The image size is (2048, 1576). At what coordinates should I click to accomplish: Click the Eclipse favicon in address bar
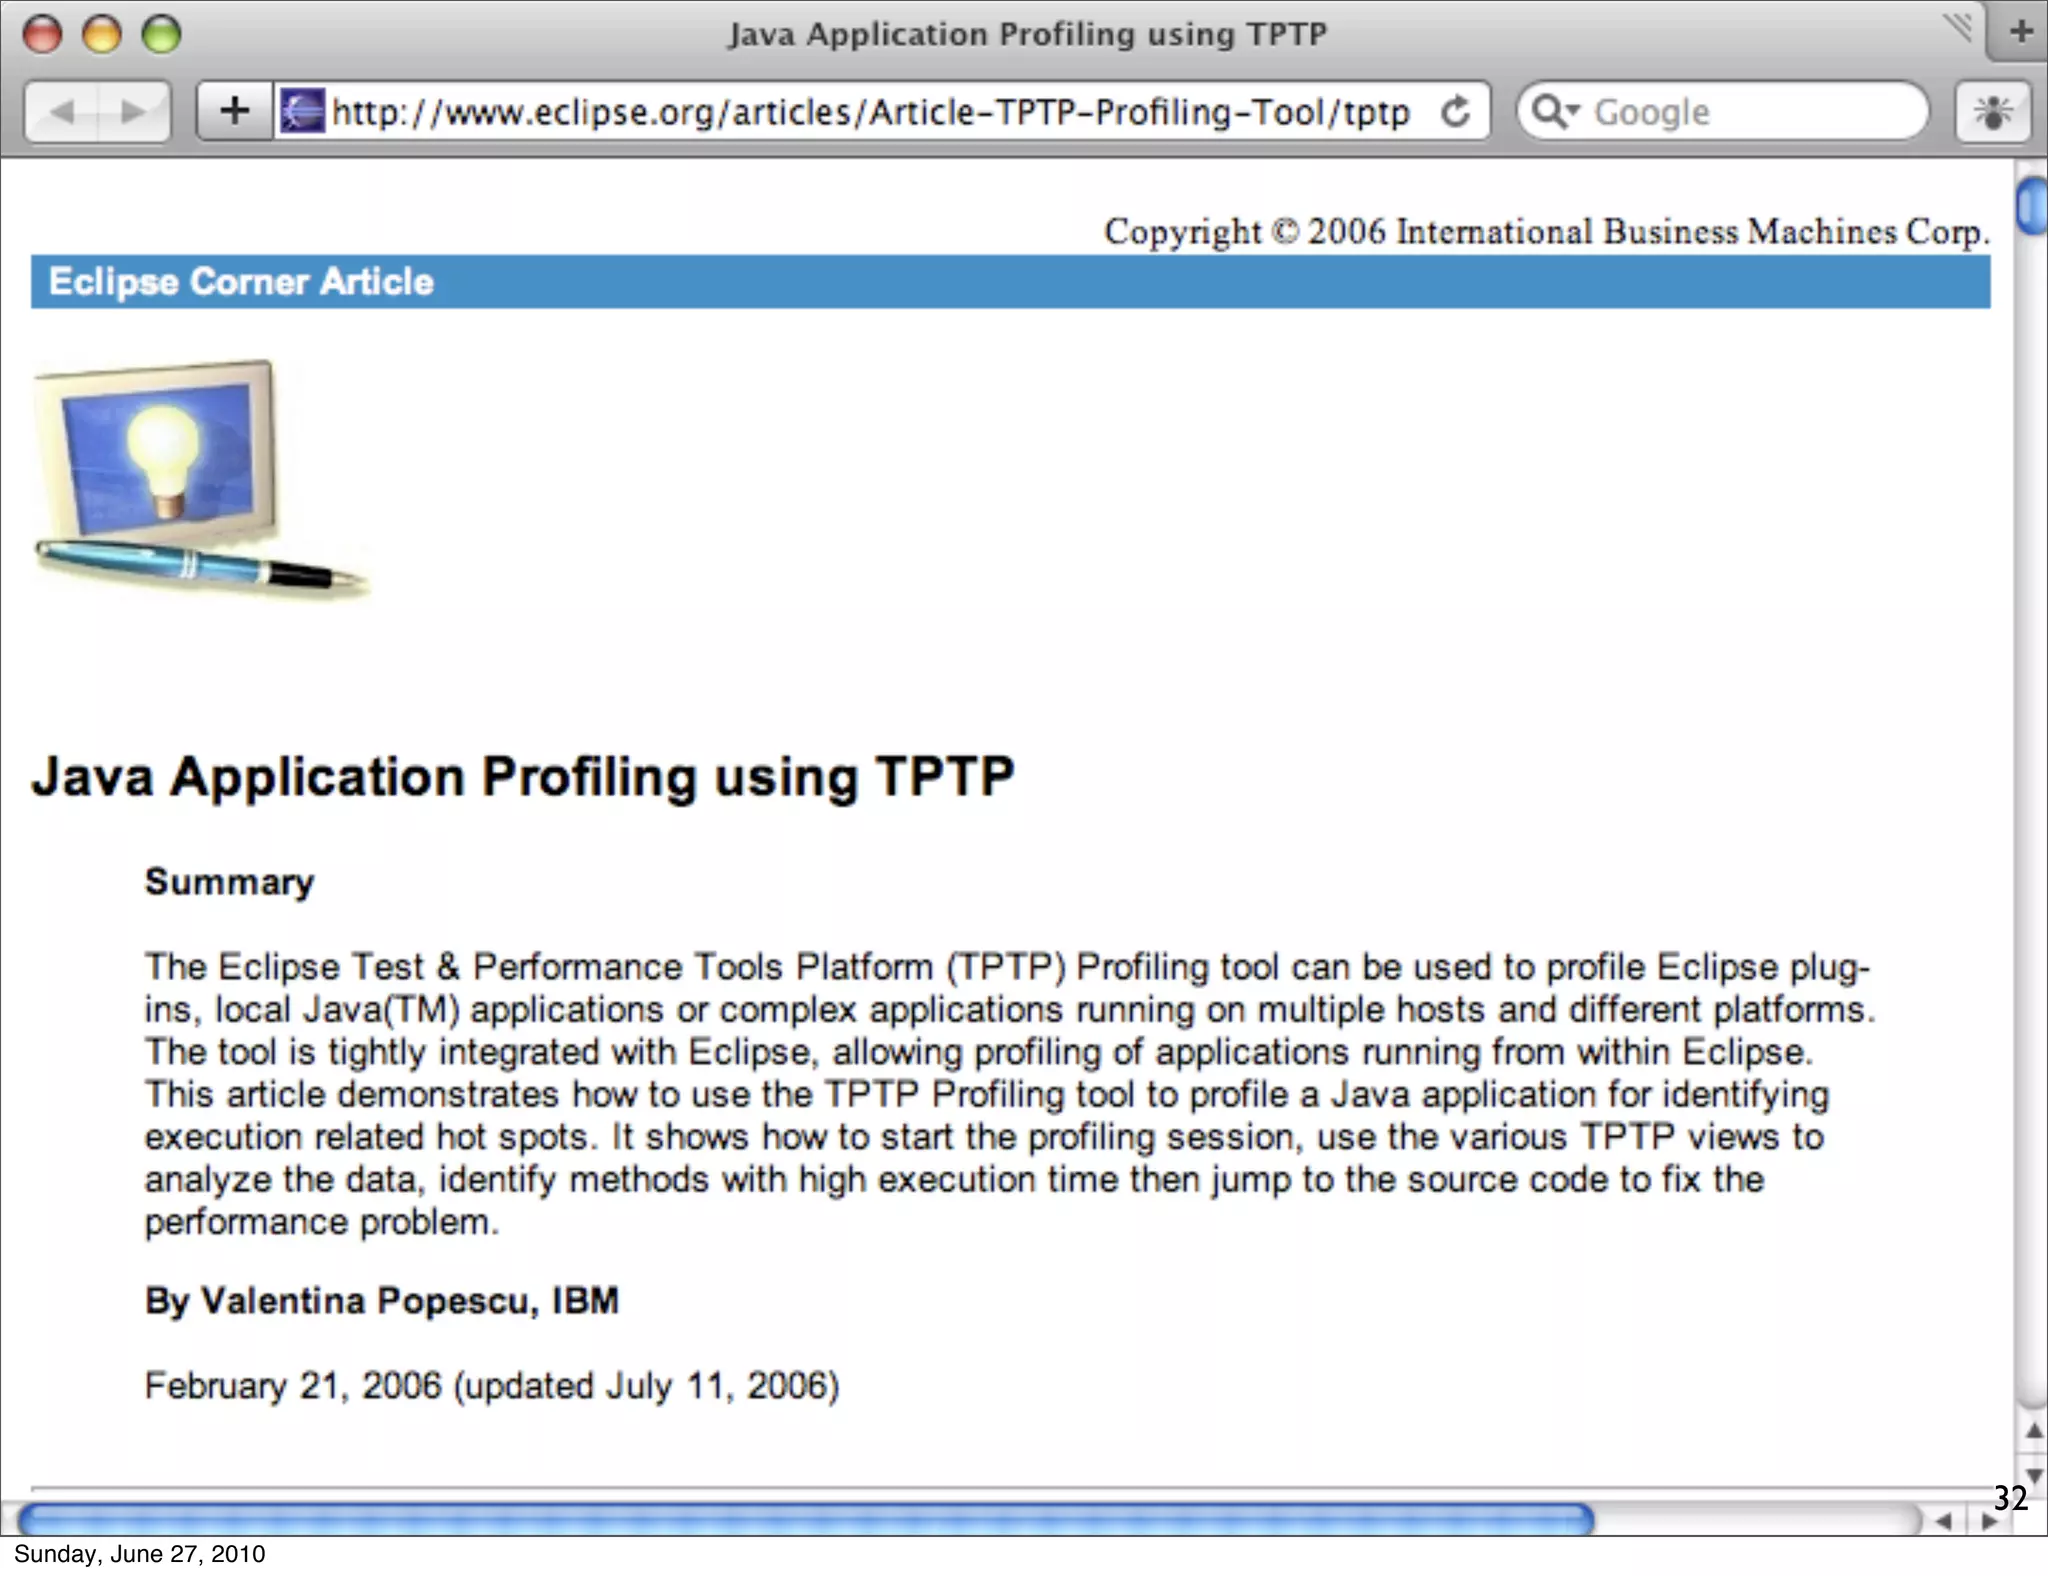(301, 111)
